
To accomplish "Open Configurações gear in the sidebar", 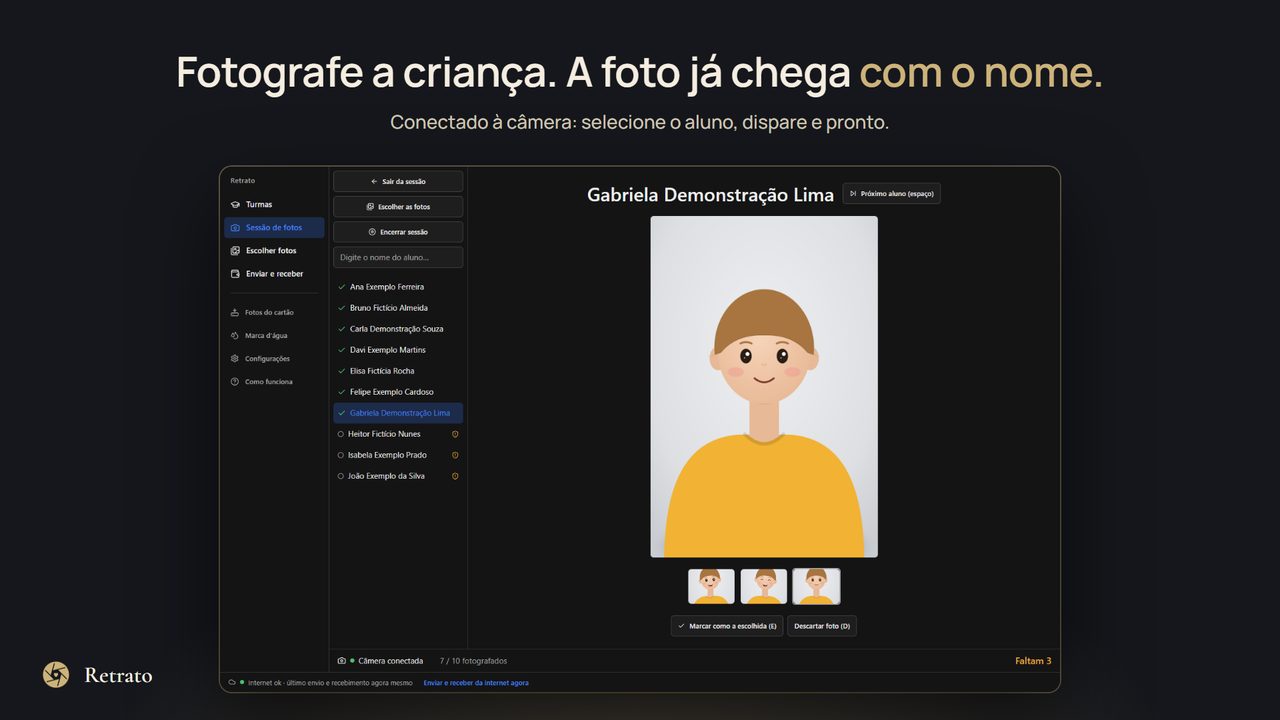I will [x=273, y=358].
